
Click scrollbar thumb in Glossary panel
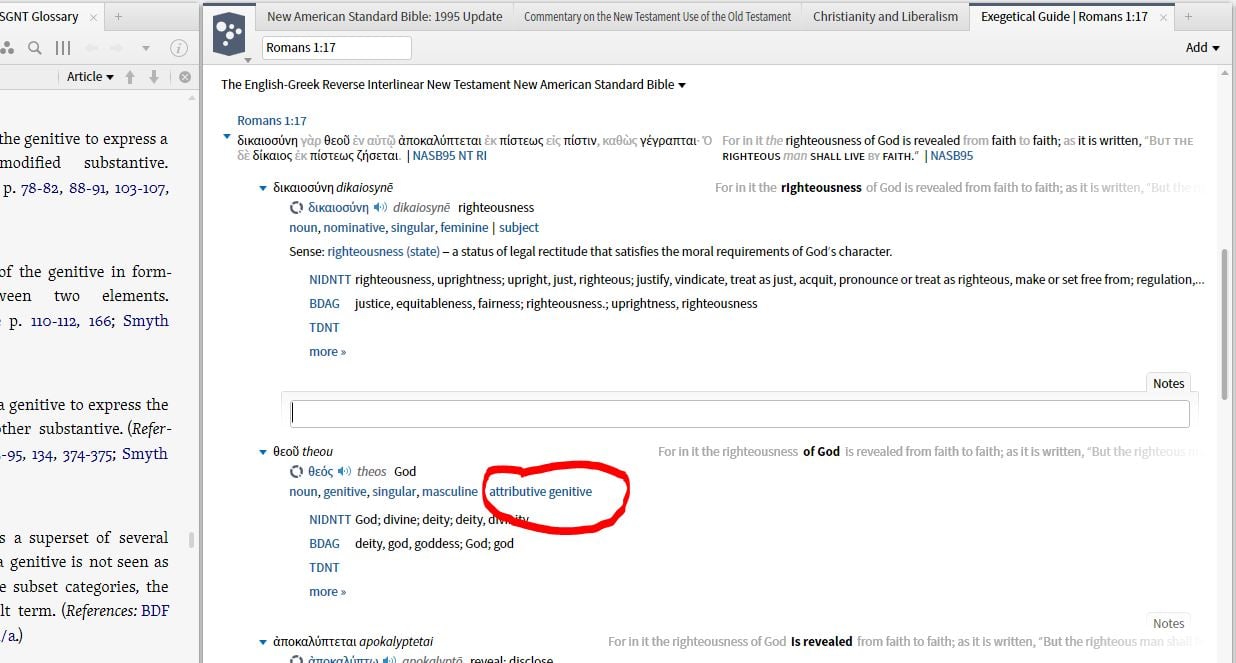point(191,541)
